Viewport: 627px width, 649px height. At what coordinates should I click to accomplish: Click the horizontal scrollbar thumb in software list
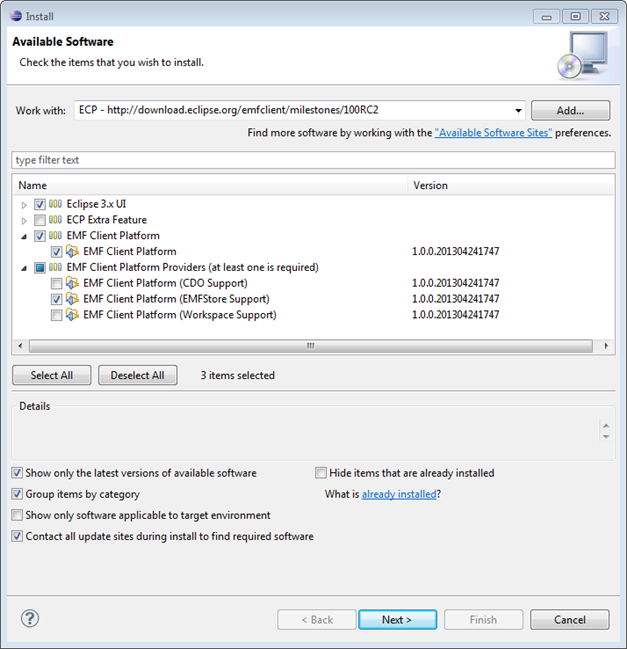tap(310, 346)
